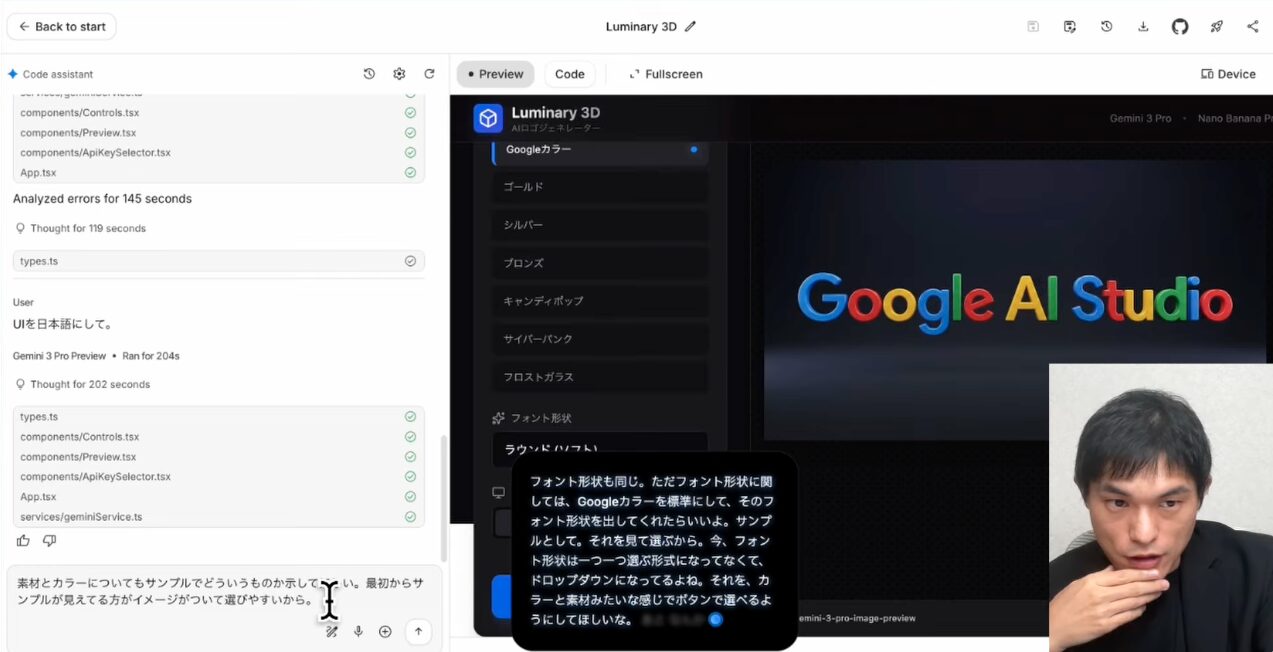Click the plus icon in the prompt box

click(385, 632)
